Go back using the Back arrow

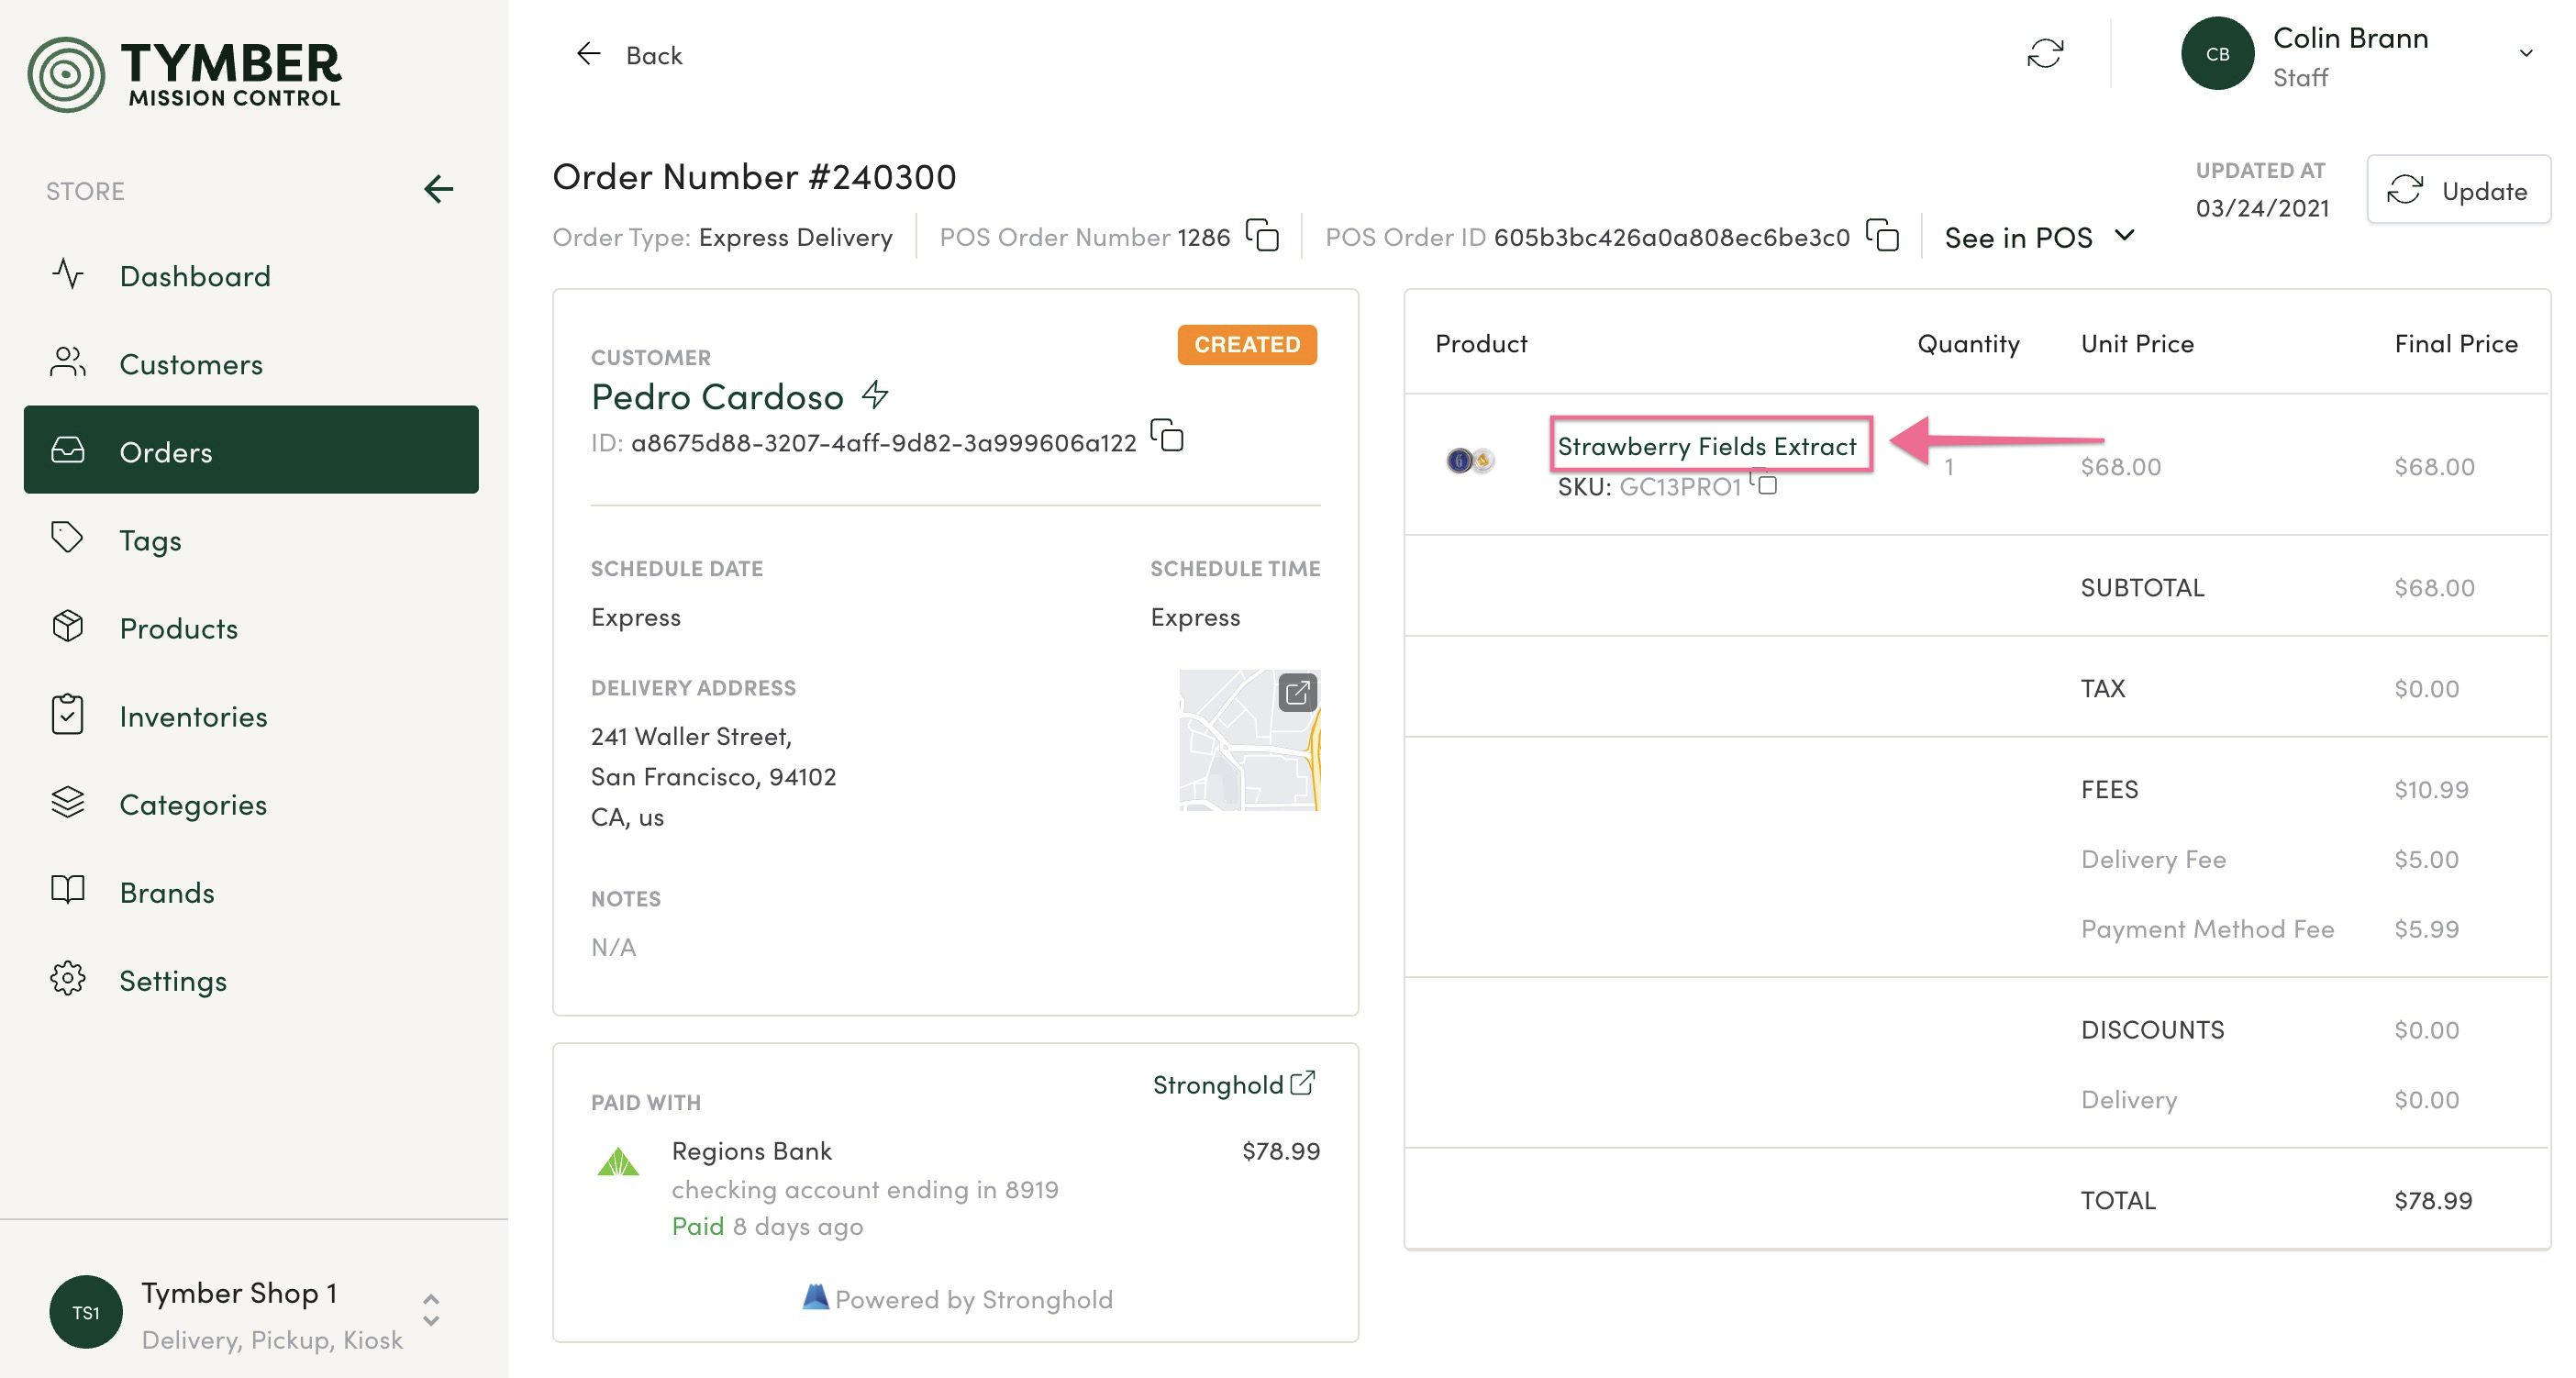coord(629,55)
